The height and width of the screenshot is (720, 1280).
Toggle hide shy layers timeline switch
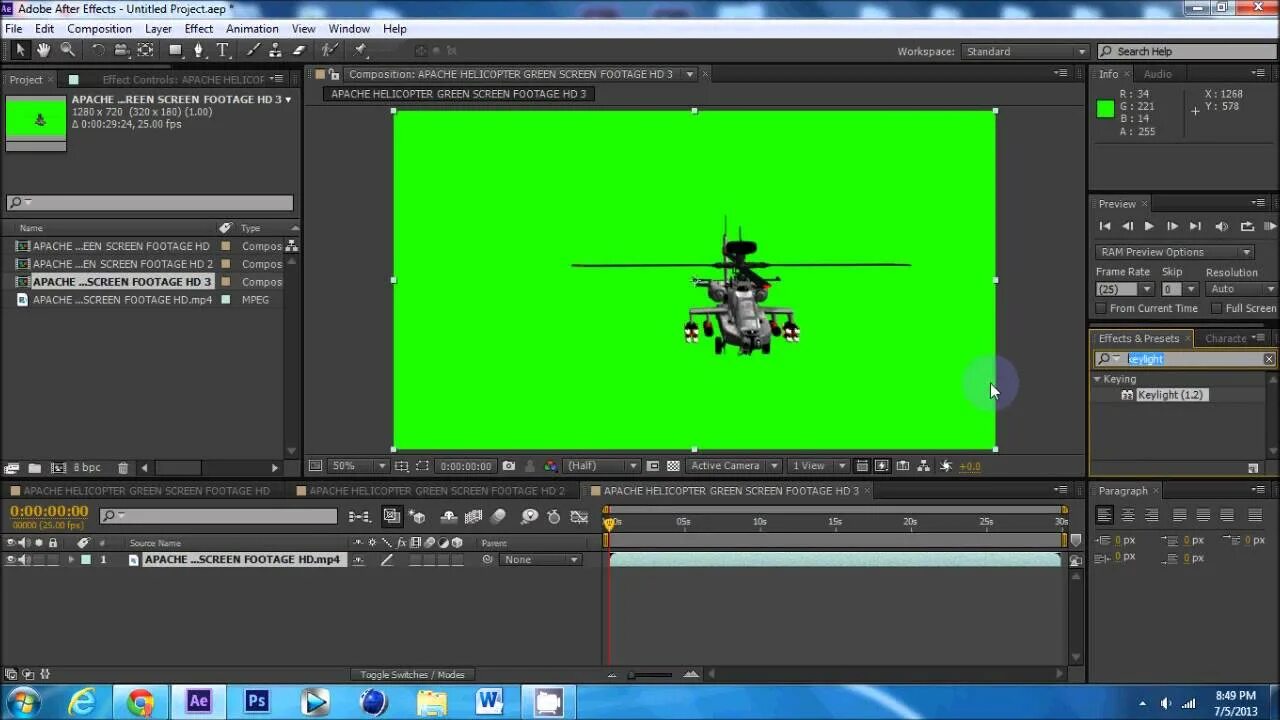pos(449,516)
